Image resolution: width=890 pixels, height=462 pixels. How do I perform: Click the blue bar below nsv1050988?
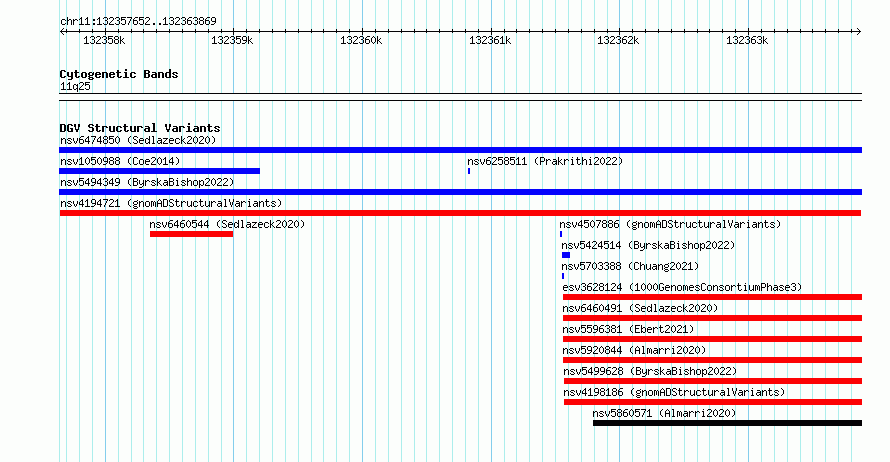tap(159, 171)
